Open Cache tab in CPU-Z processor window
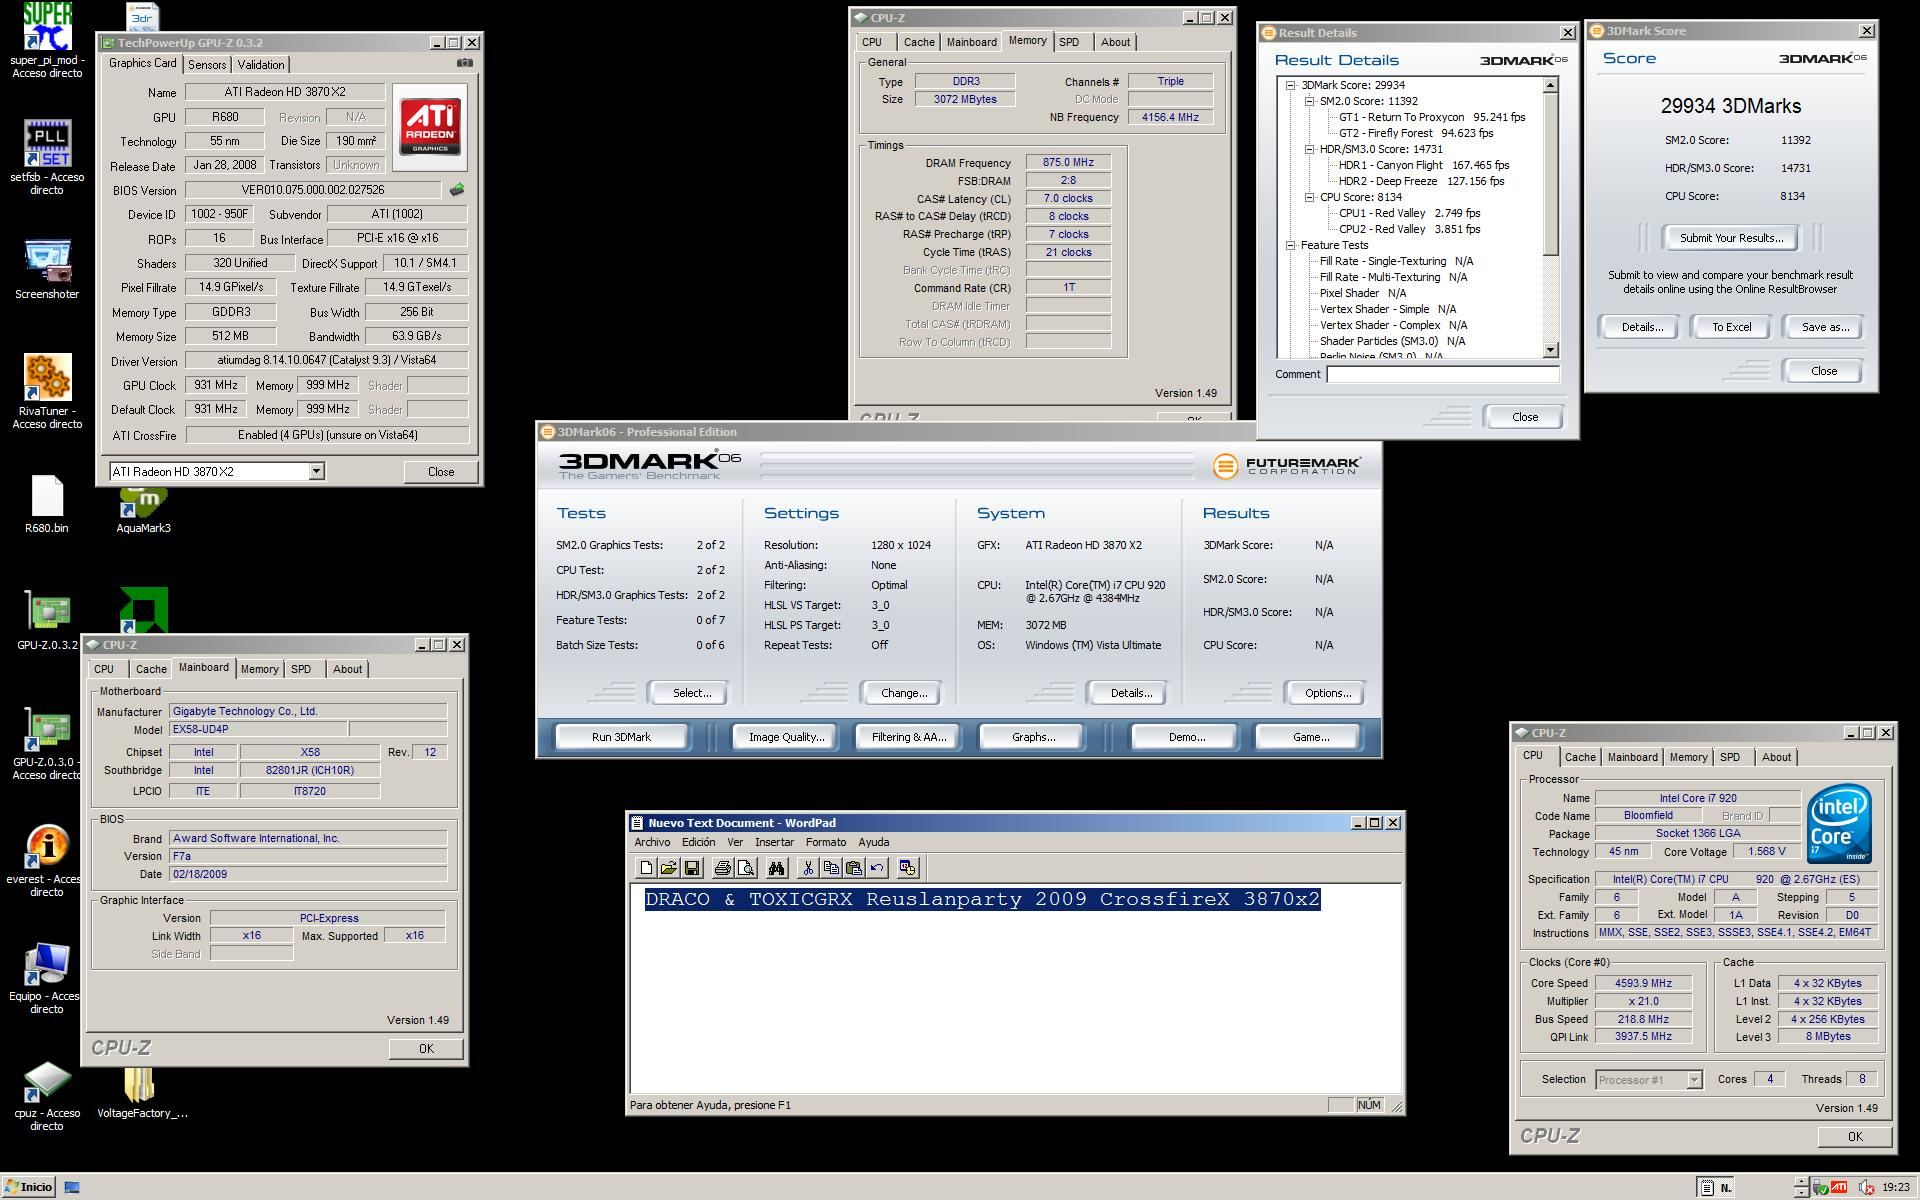Screen dimensions: 1920x1200 [1580, 757]
